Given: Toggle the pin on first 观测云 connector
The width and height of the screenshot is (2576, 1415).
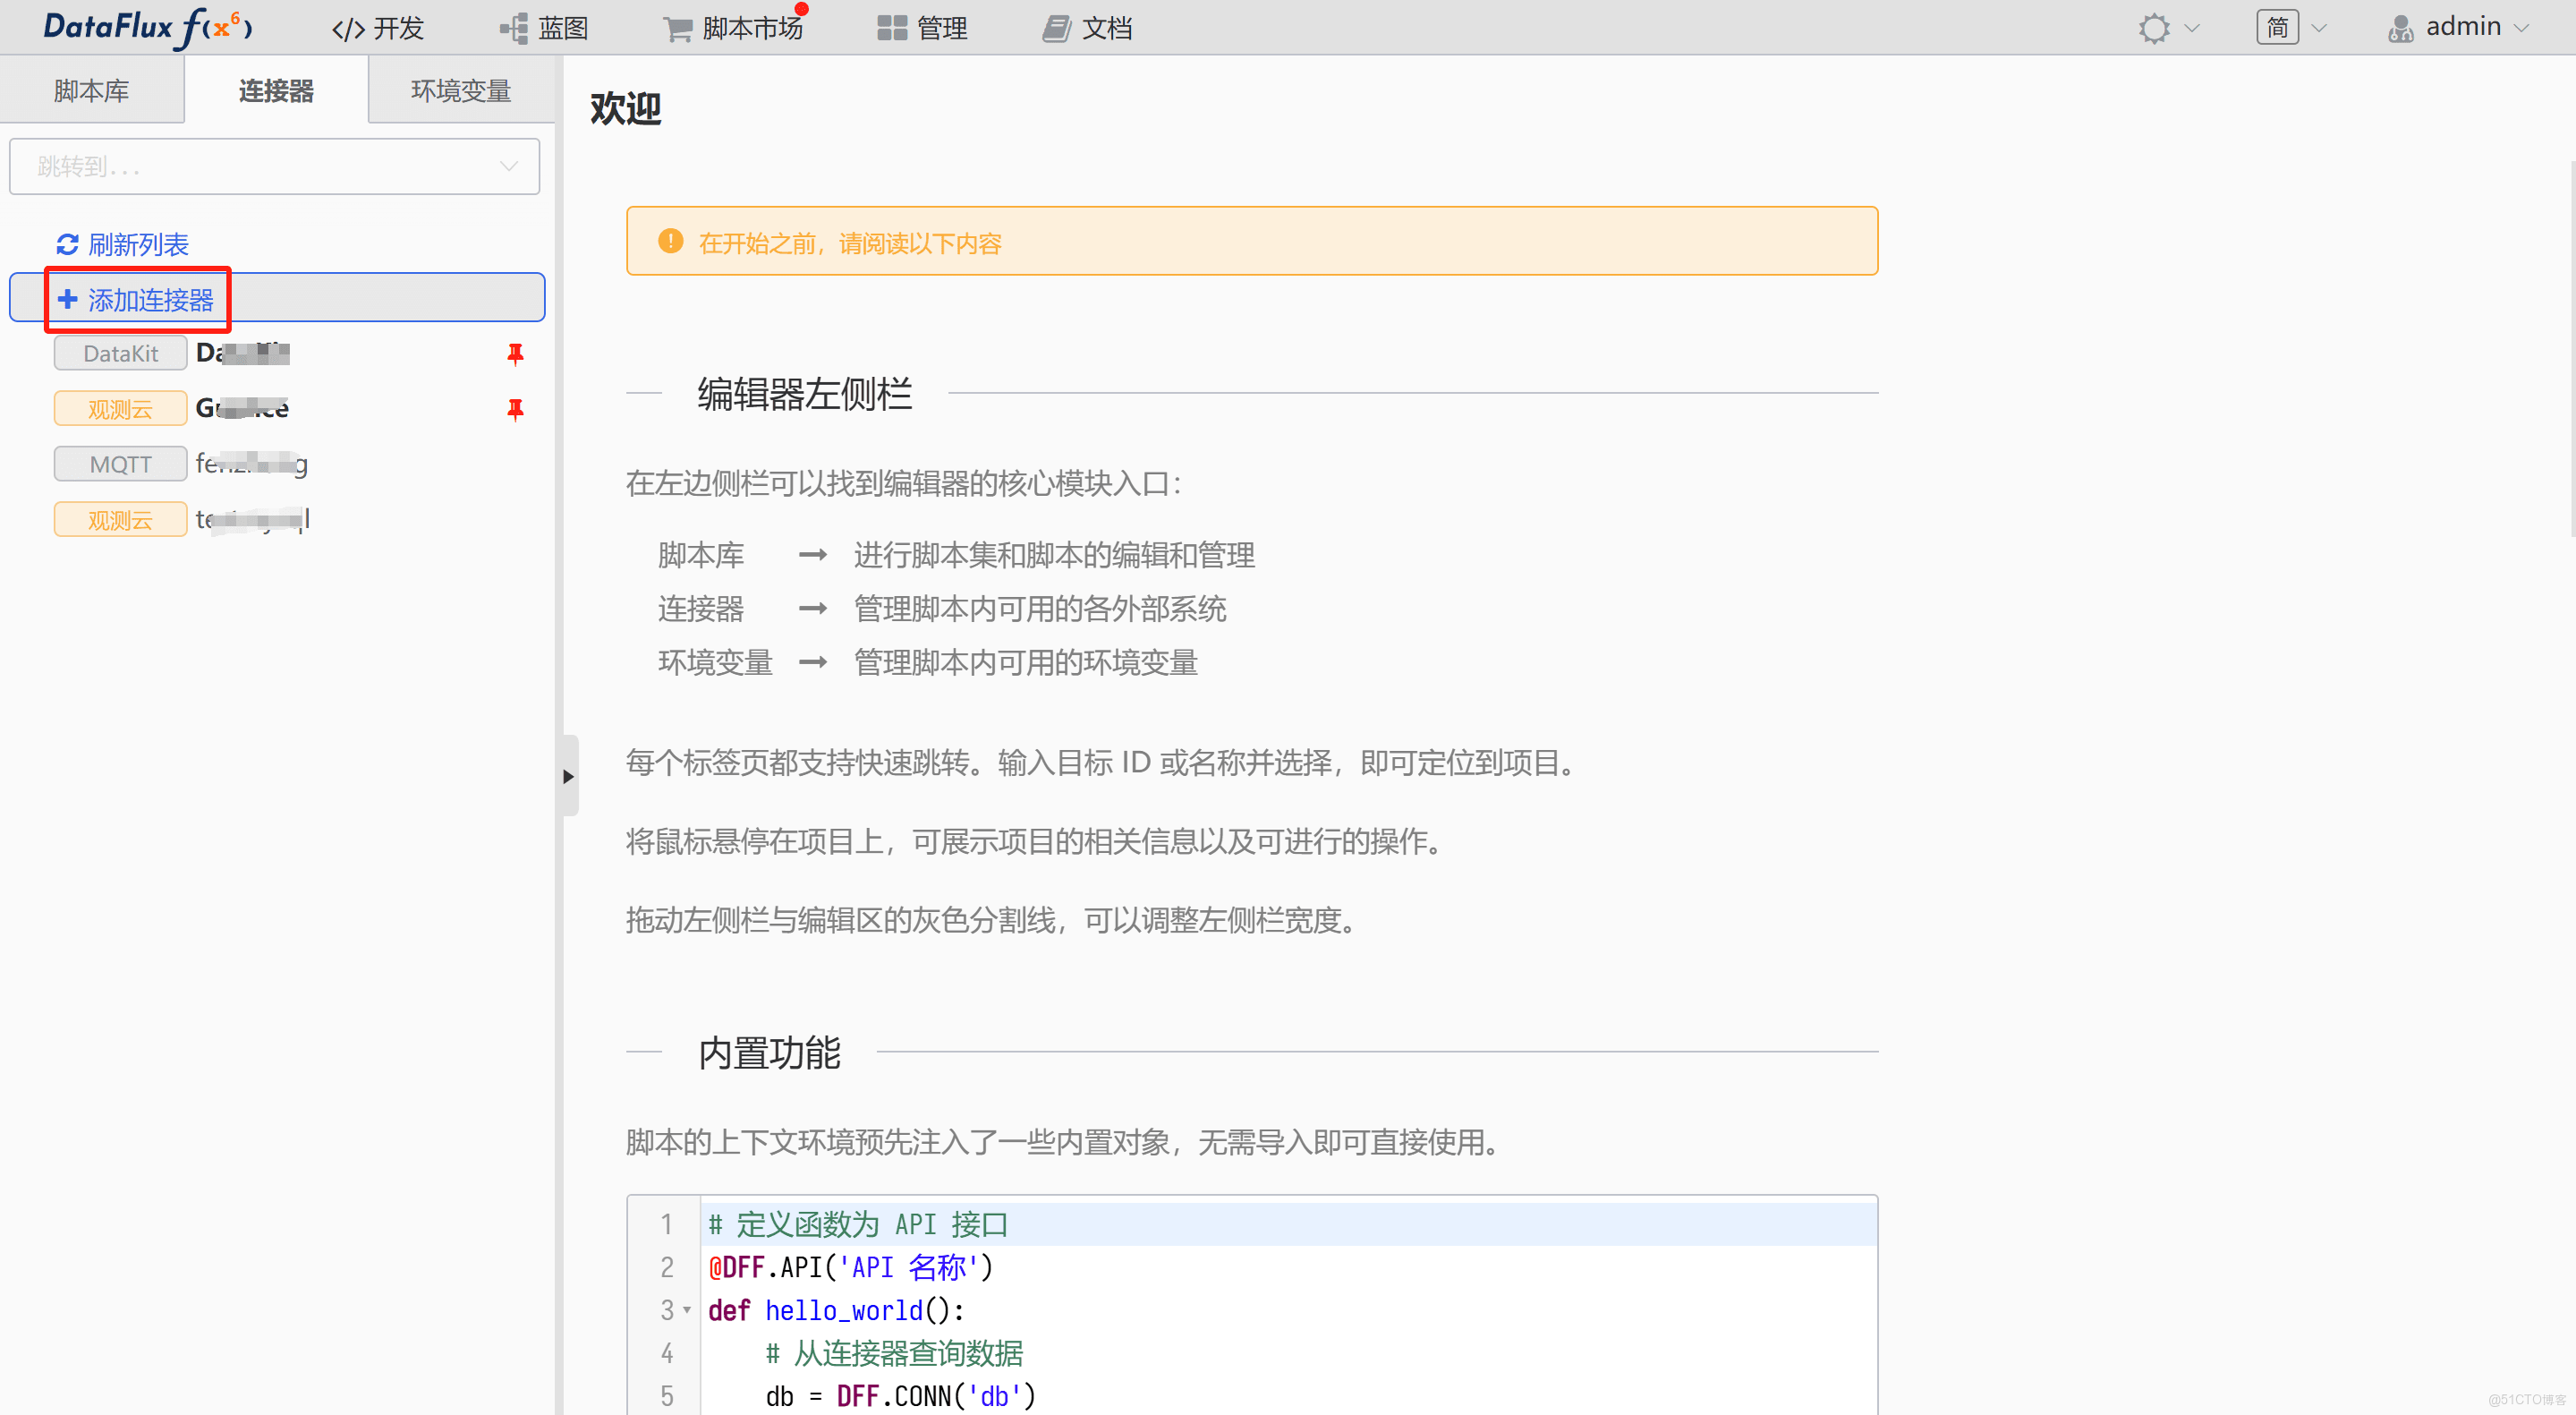Looking at the screenshot, I should (x=515, y=409).
